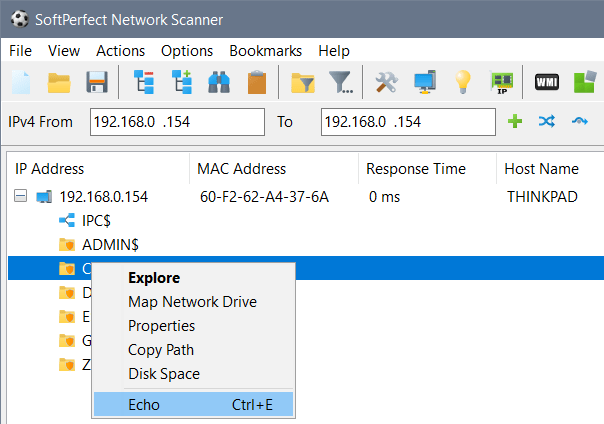Select the D share folder row

click(75, 292)
